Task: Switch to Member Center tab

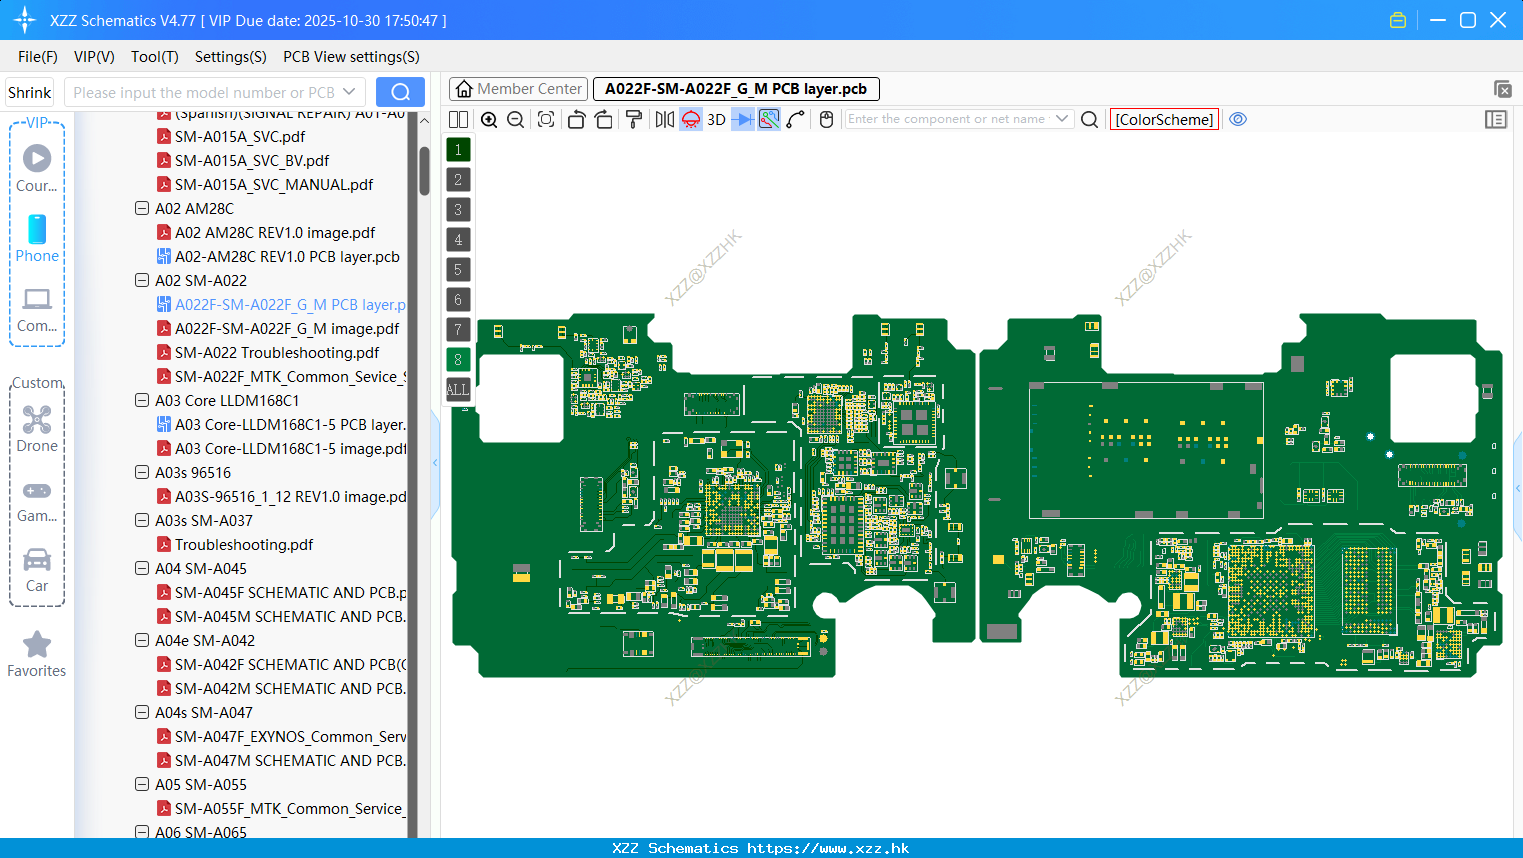Action: 518,89
